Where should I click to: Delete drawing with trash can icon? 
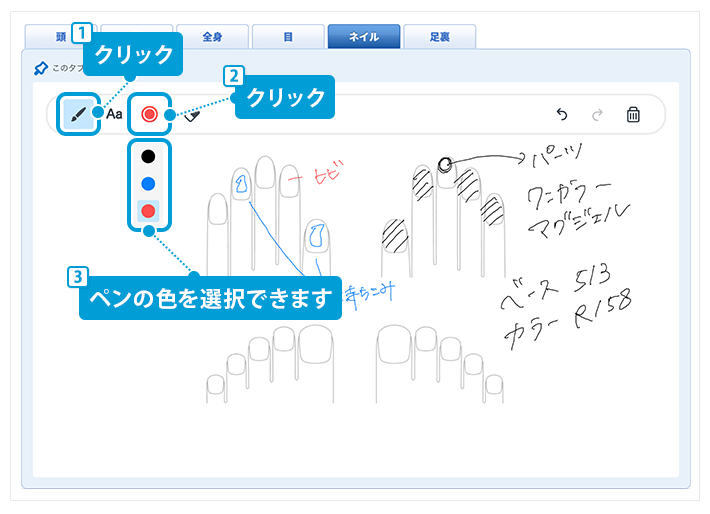point(633,115)
